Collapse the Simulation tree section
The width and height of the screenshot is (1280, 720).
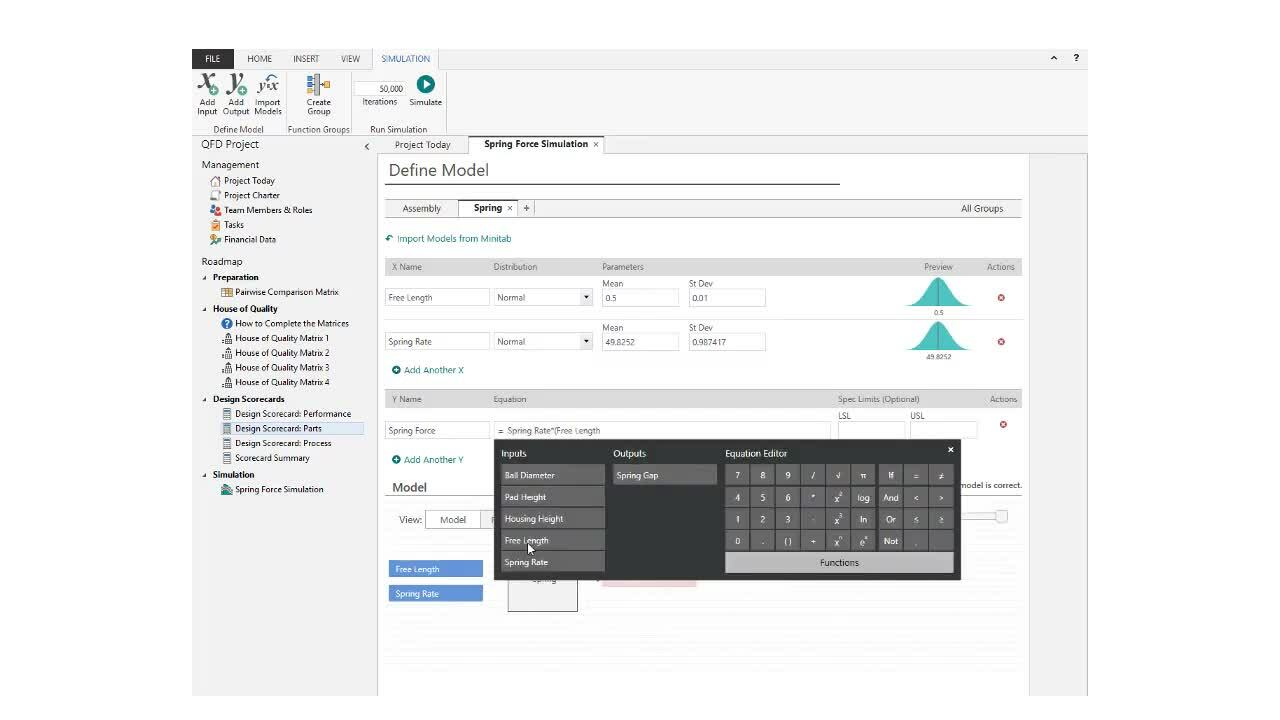pos(205,475)
